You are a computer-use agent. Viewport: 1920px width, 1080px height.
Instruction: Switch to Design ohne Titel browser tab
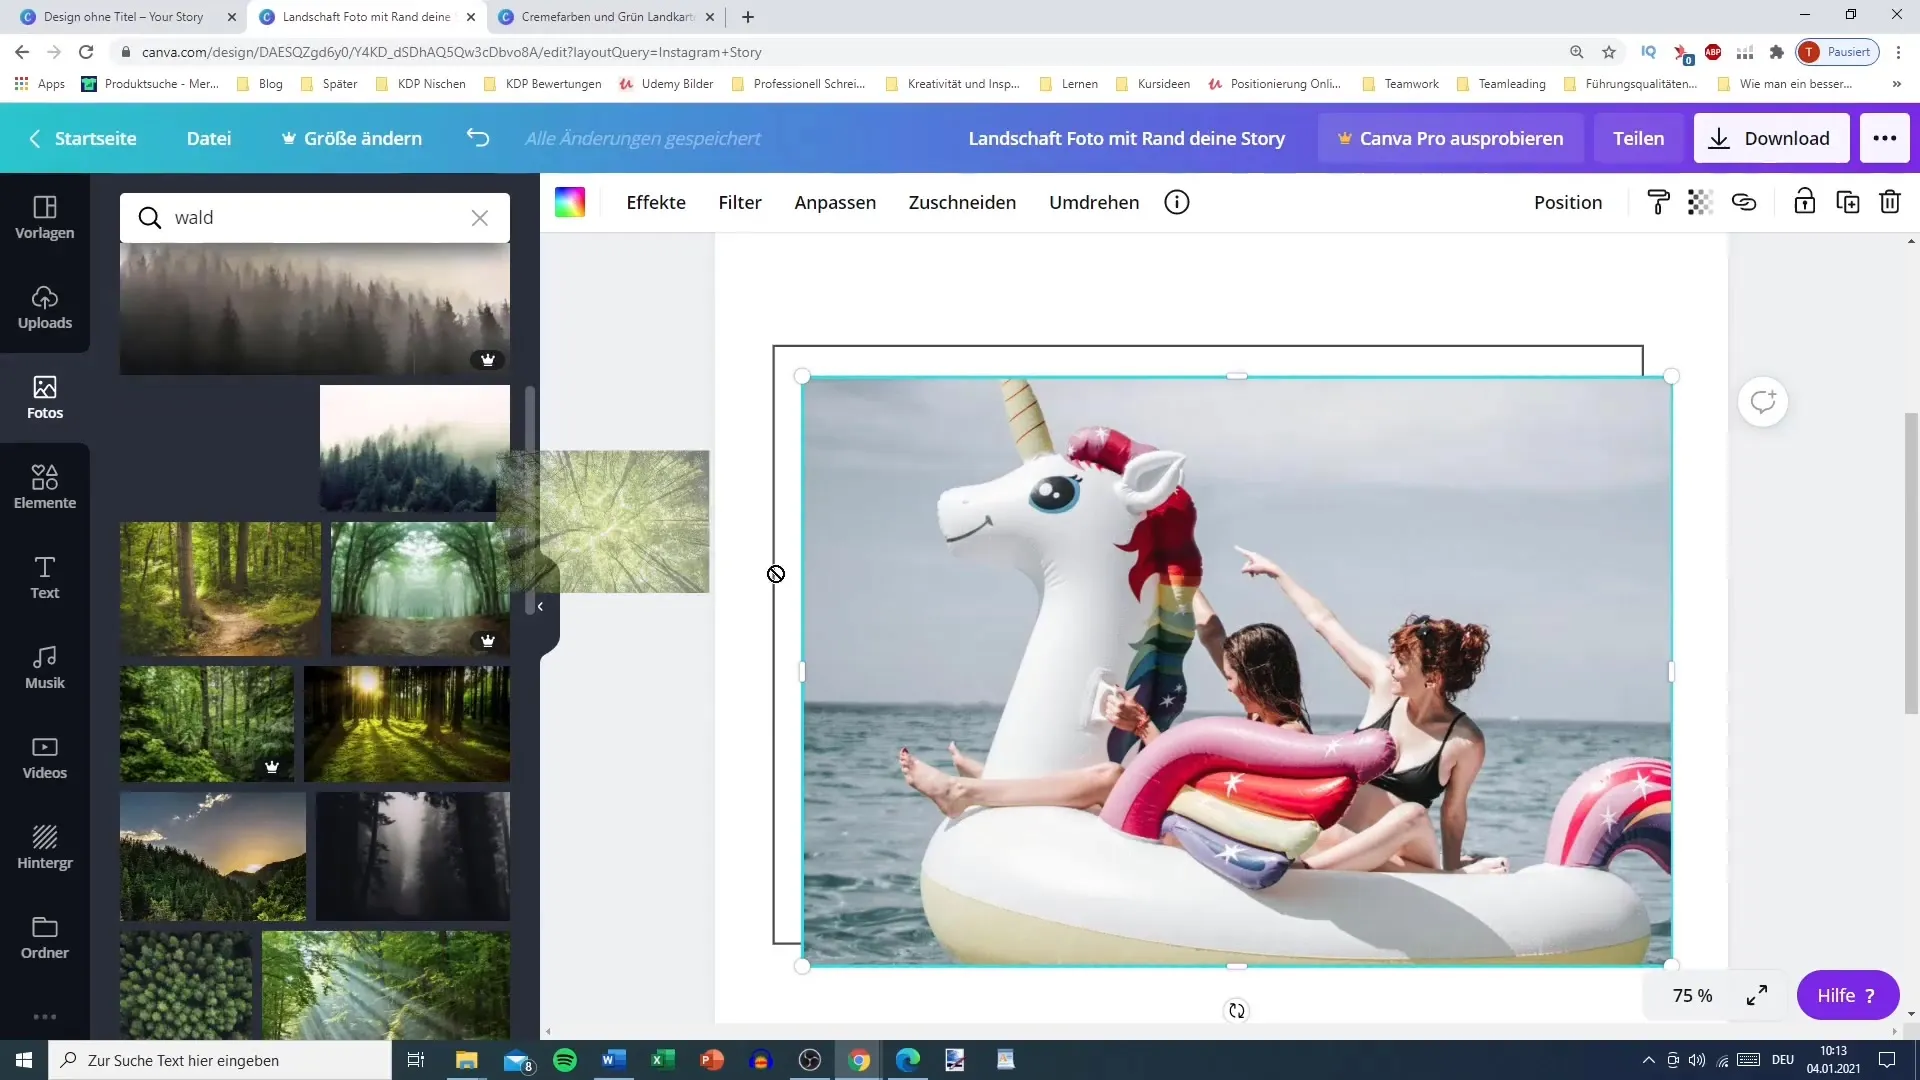pos(124,17)
